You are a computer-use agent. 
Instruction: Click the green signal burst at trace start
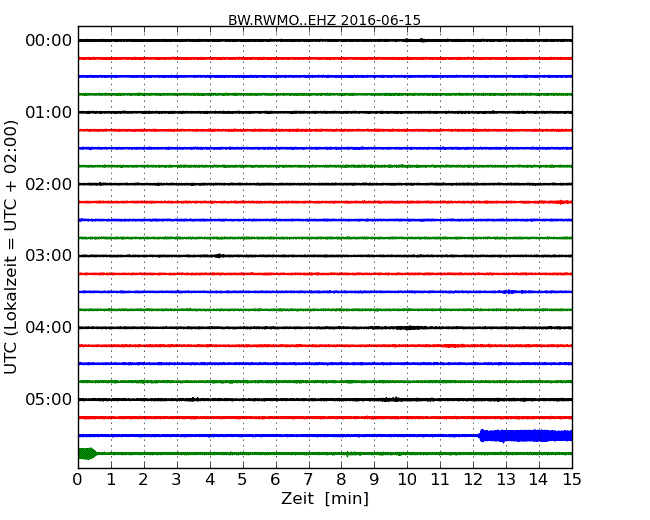click(87, 454)
